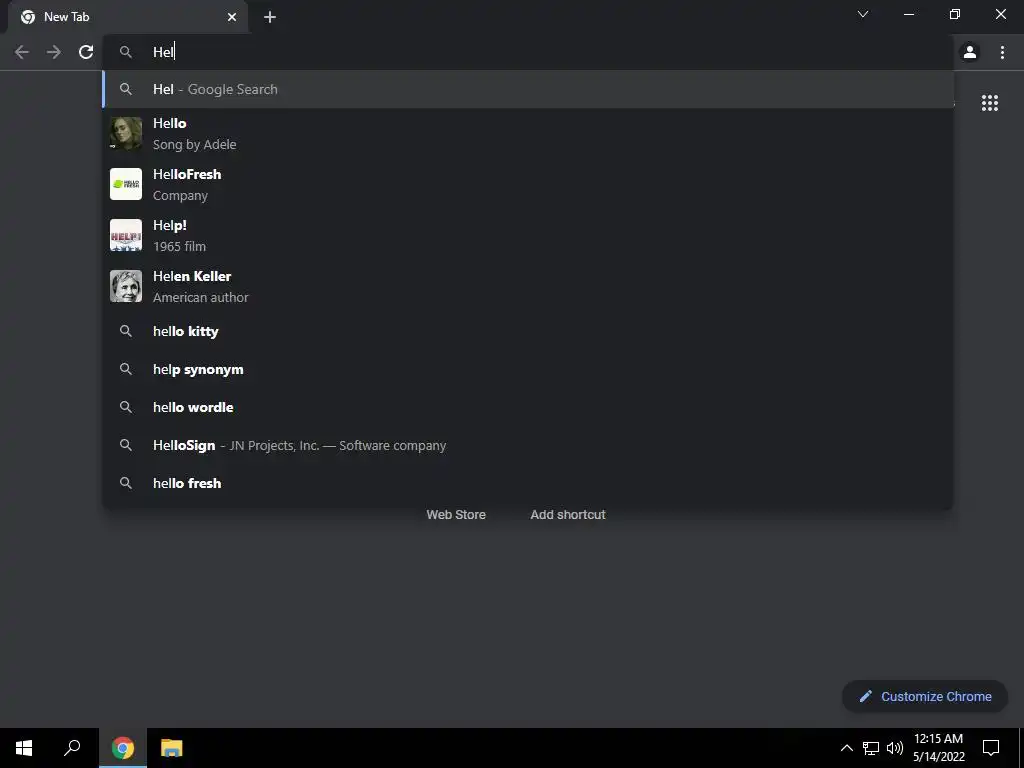Select HelloFresh Company suggestion
This screenshot has width=1024, height=768.
click(528, 185)
